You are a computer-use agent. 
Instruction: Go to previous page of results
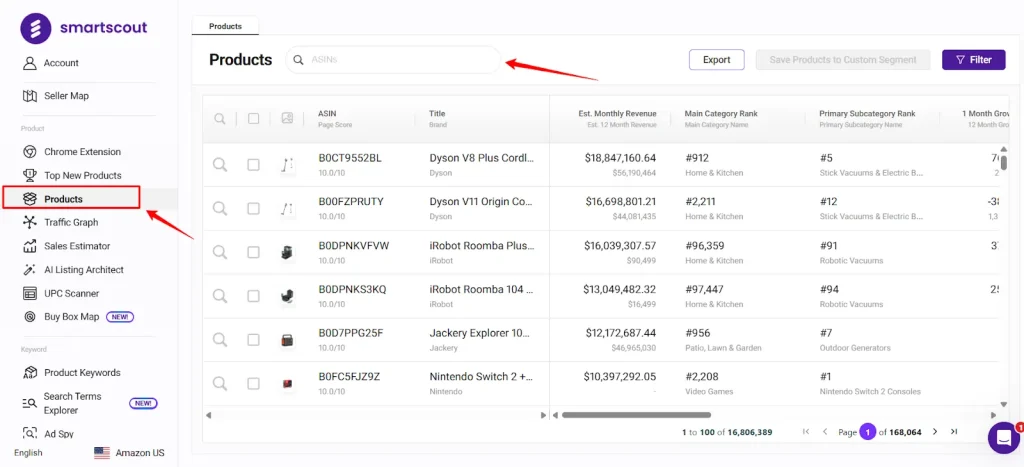click(825, 431)
